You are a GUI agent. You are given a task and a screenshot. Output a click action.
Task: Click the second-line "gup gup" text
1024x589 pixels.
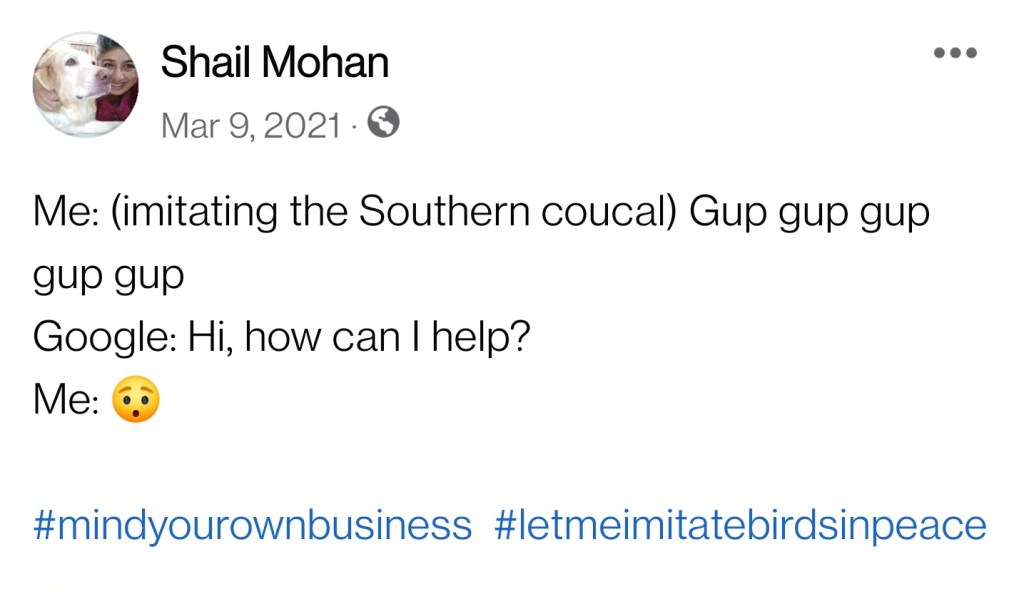tap(108, 274)
